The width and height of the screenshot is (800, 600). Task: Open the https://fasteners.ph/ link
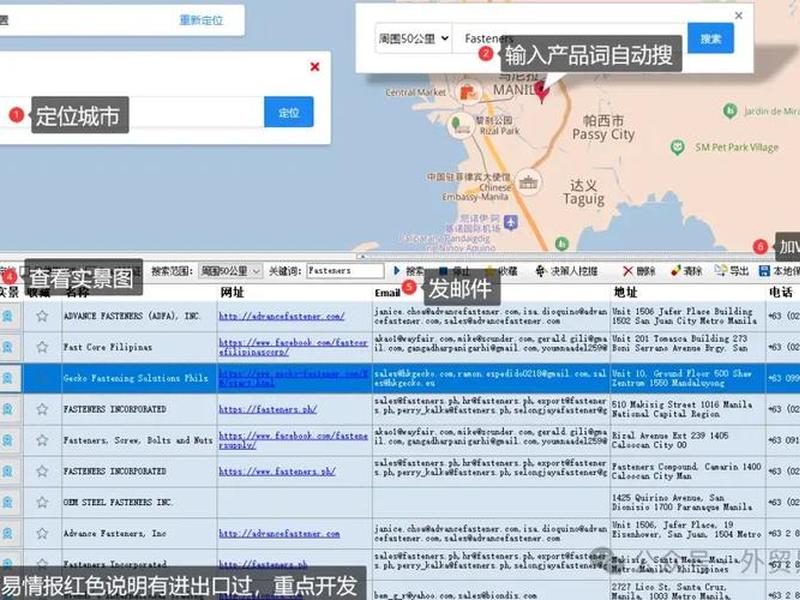tap(268, 409)
